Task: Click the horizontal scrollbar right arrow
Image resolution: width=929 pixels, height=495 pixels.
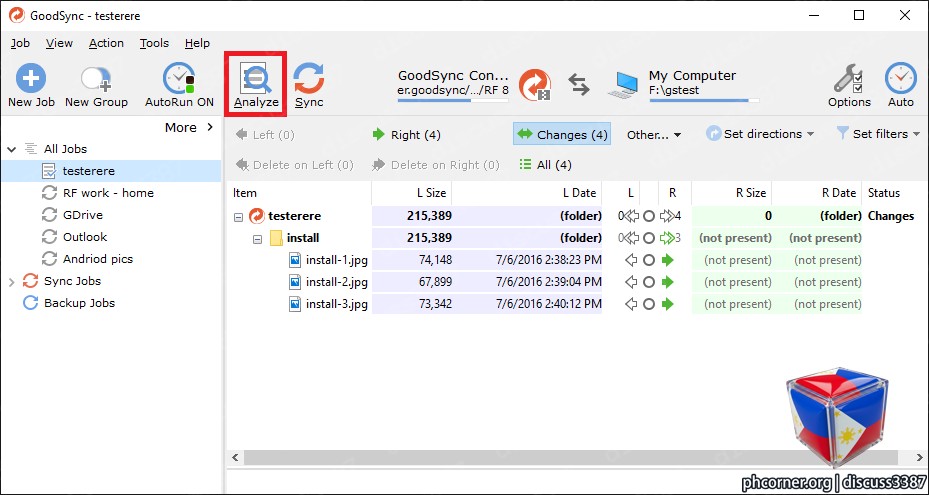Action: (920, 458)
